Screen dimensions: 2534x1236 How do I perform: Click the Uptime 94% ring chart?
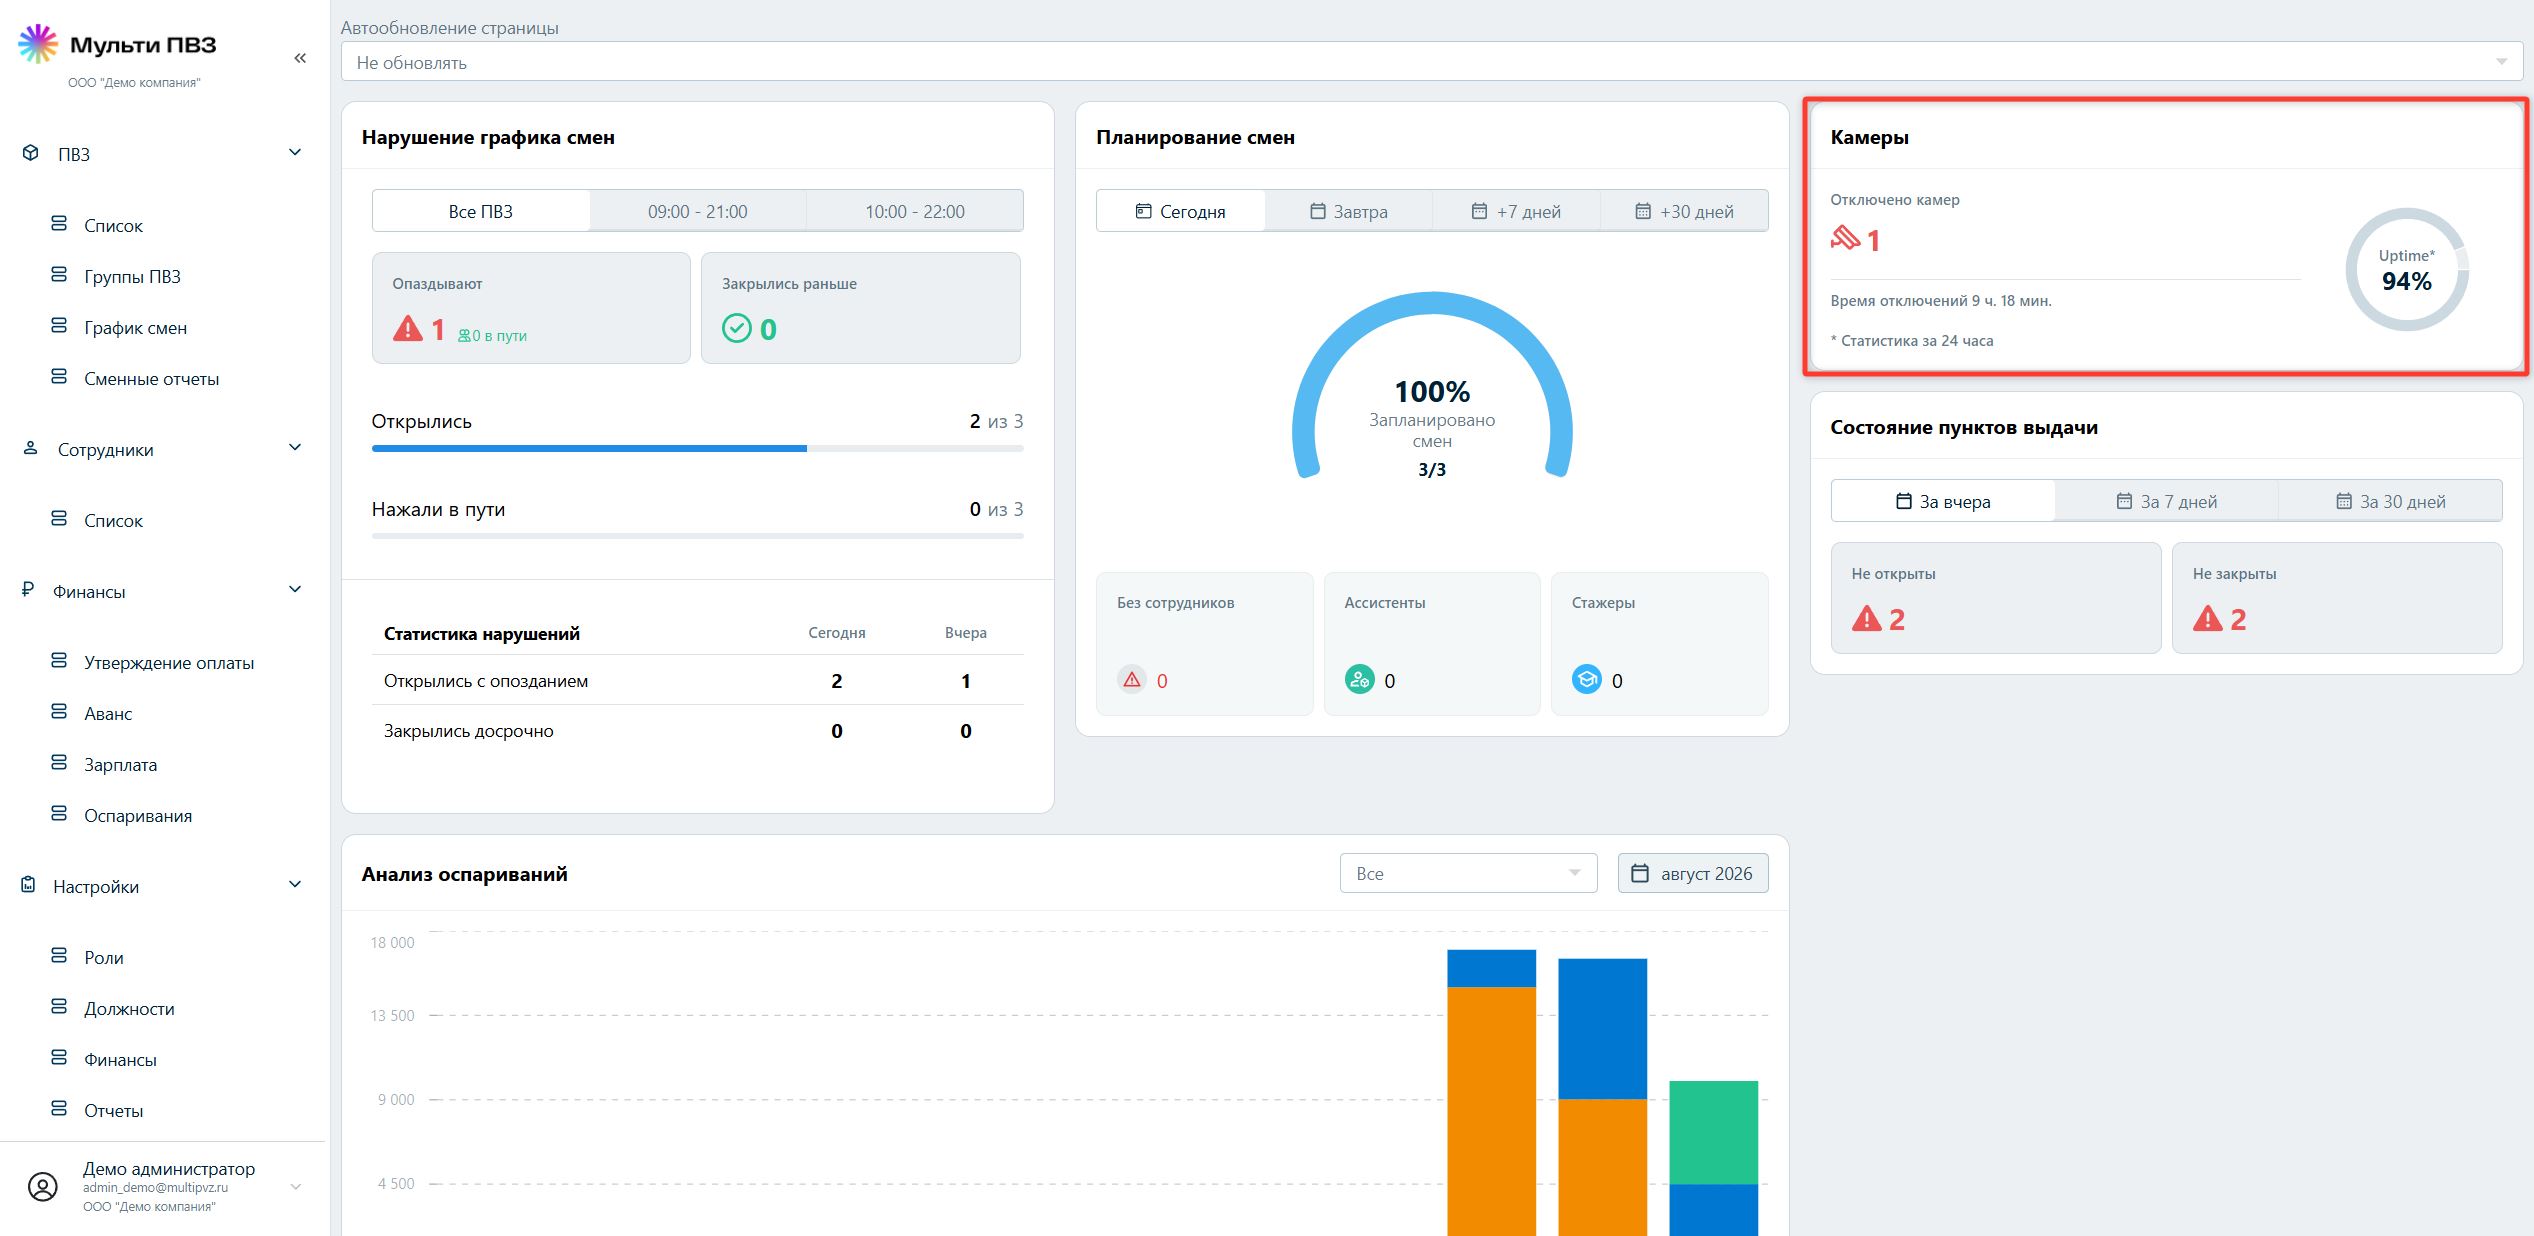coord(2407,269)
